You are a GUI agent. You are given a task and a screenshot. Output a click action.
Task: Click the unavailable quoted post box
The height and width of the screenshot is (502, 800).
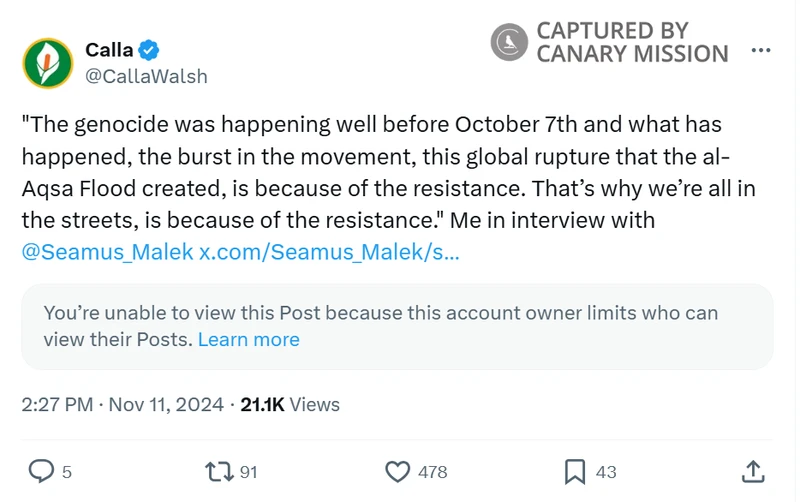click(x=397, y=327)
